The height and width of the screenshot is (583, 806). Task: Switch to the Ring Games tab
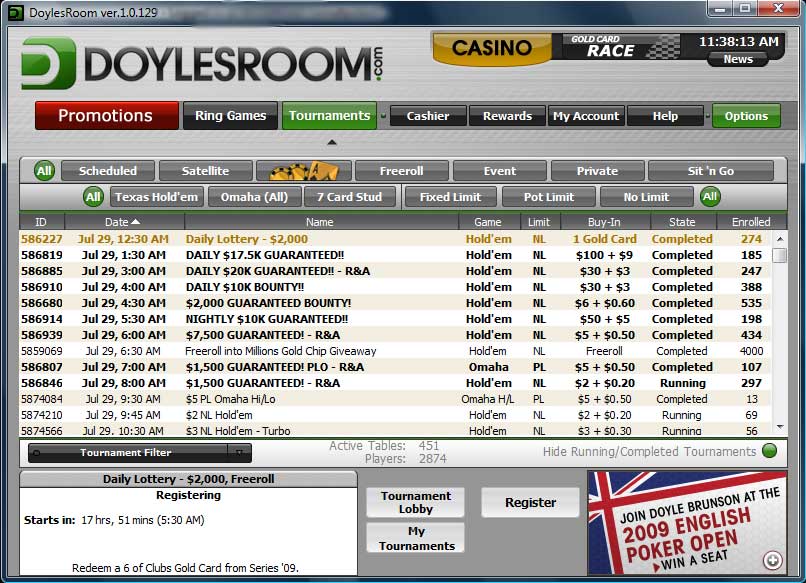[230, 116]
